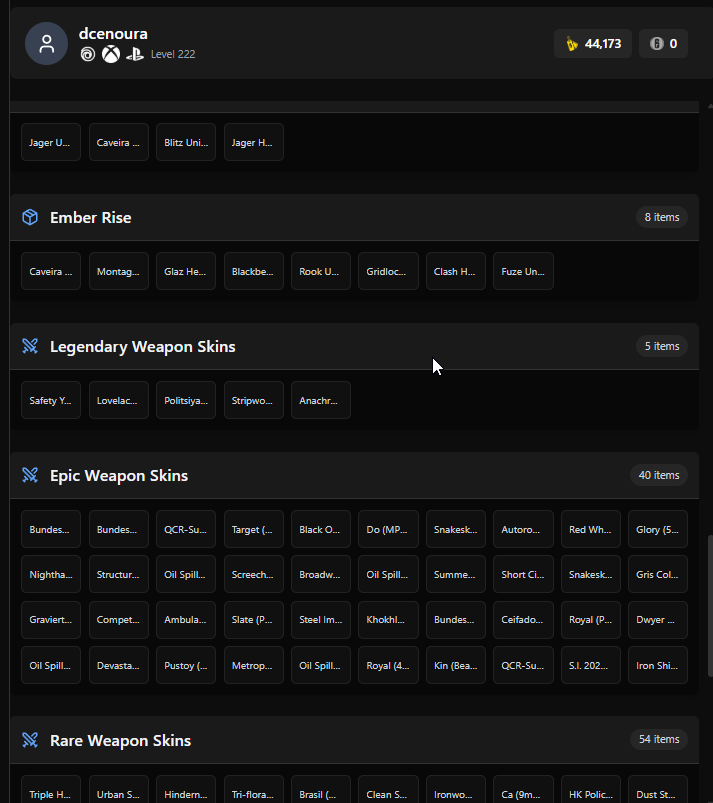
Task: Collapse the Ember Rise section header
Action: 354,217
